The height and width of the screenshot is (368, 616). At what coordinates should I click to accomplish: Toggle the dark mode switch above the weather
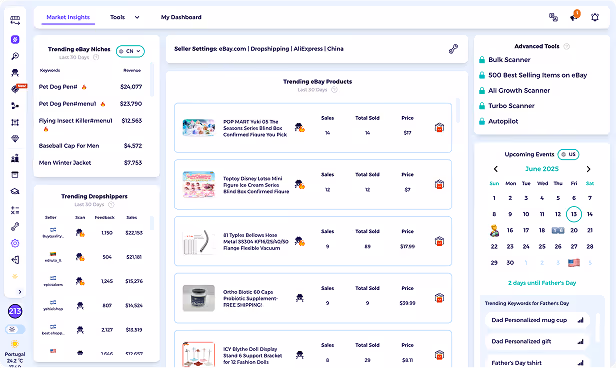(15, 329)
